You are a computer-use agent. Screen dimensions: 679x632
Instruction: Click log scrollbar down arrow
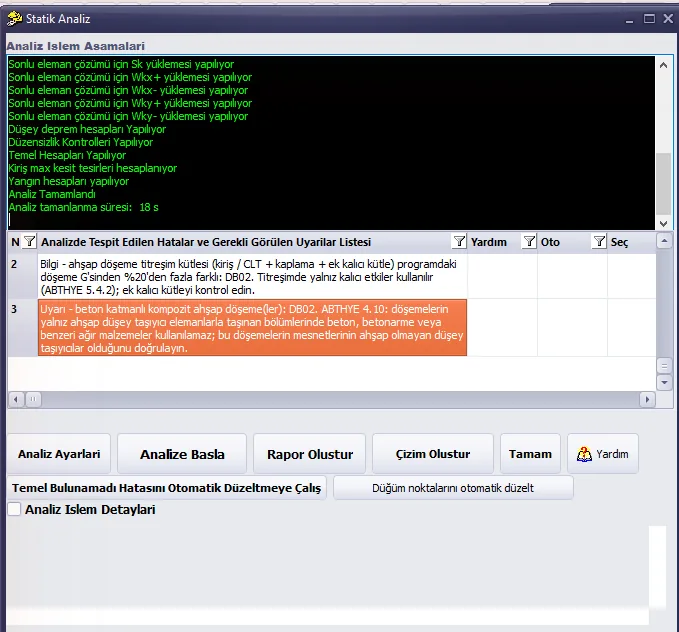(x=663, y=224)
